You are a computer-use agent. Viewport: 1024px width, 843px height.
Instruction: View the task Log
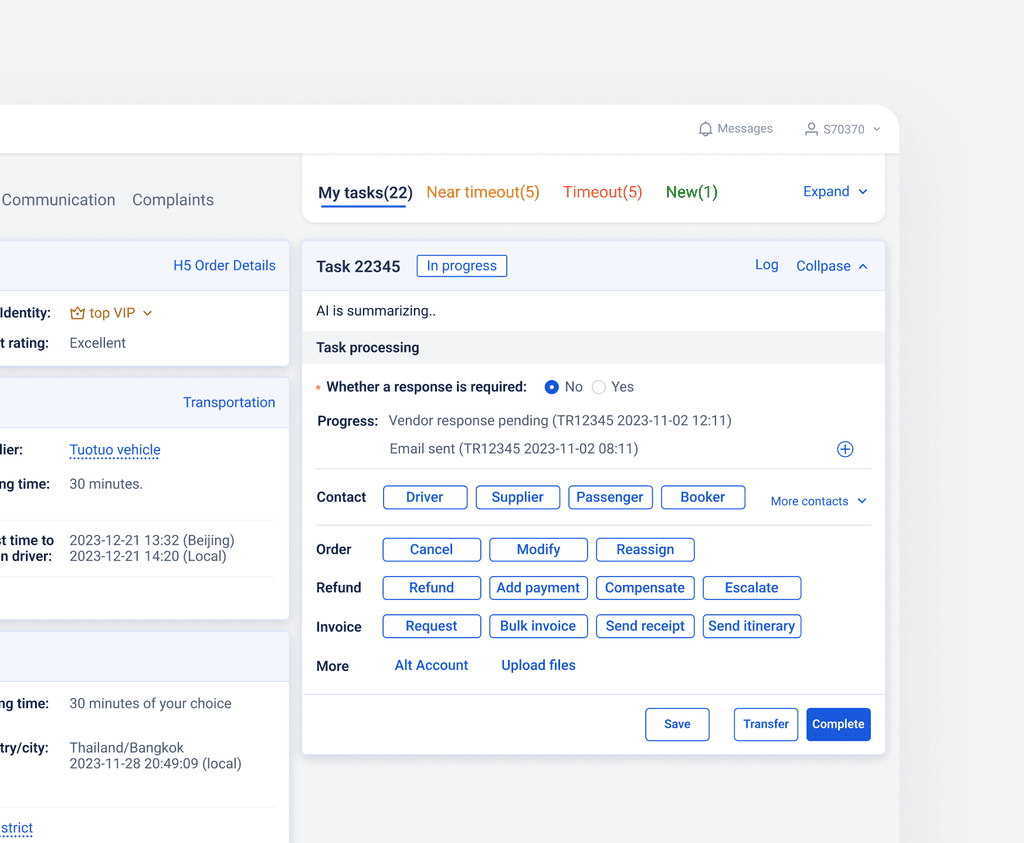767,265
